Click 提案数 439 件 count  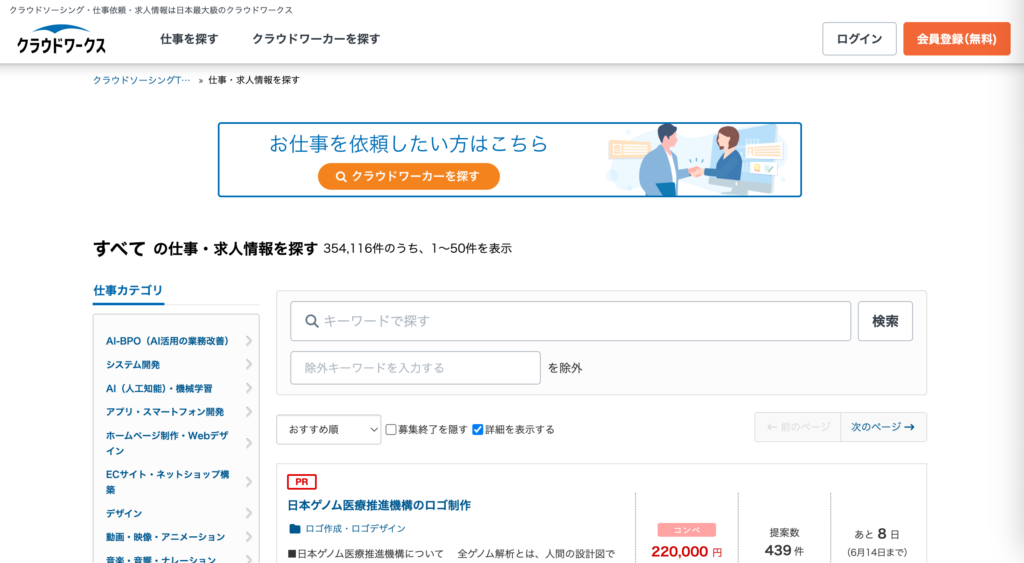coord(784,543)
